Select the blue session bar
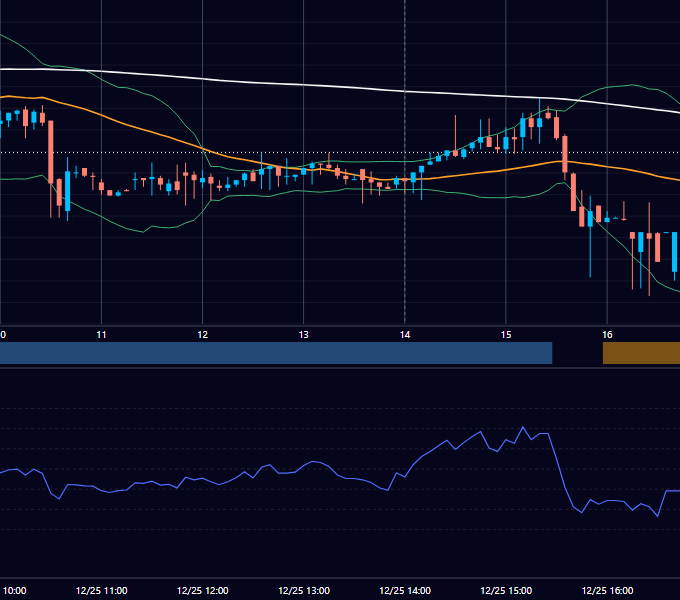 (276, 353)
